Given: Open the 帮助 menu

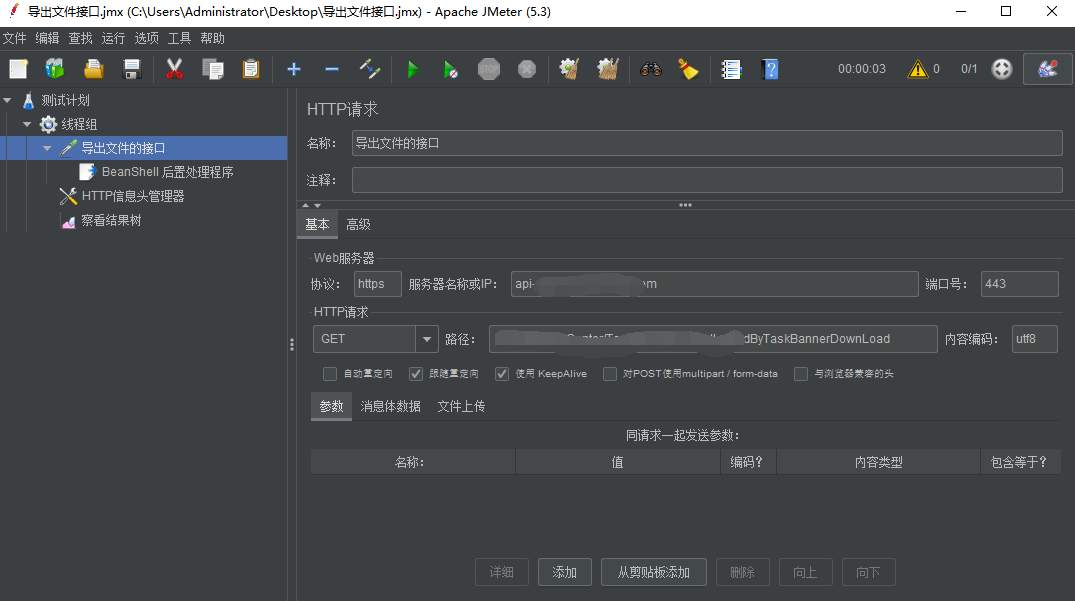Looking at the screenshot, I should [x=212, y=38].
